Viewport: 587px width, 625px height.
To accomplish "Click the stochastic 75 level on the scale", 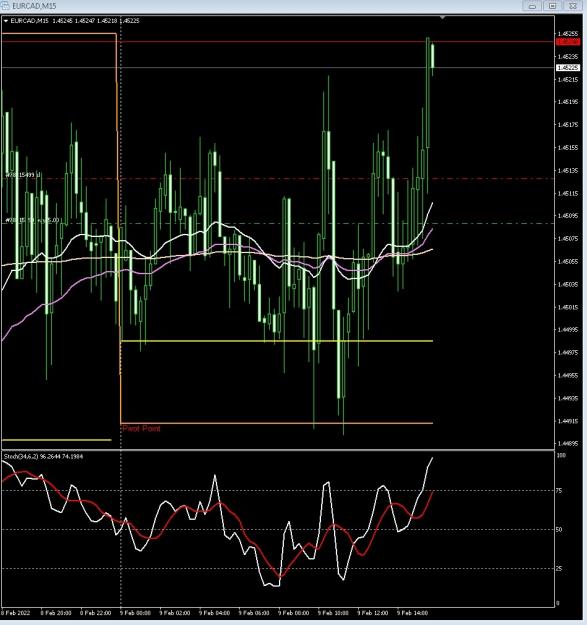I will pyautogui.click(x=560, y=491).
